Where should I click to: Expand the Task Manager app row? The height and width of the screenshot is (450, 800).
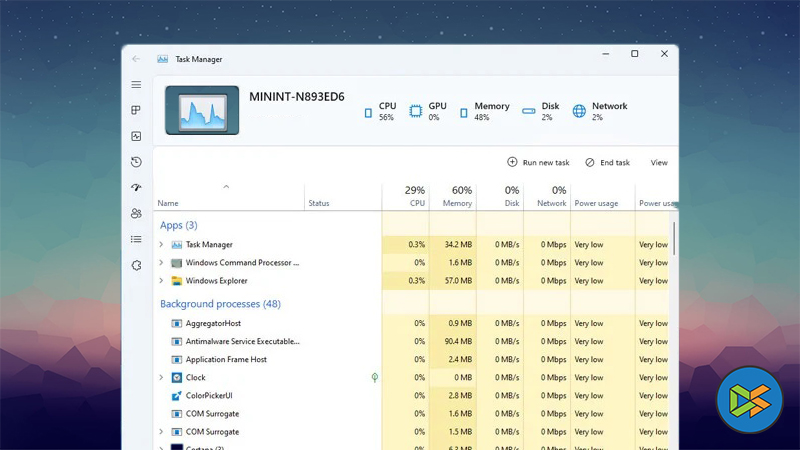click(161, 245)
